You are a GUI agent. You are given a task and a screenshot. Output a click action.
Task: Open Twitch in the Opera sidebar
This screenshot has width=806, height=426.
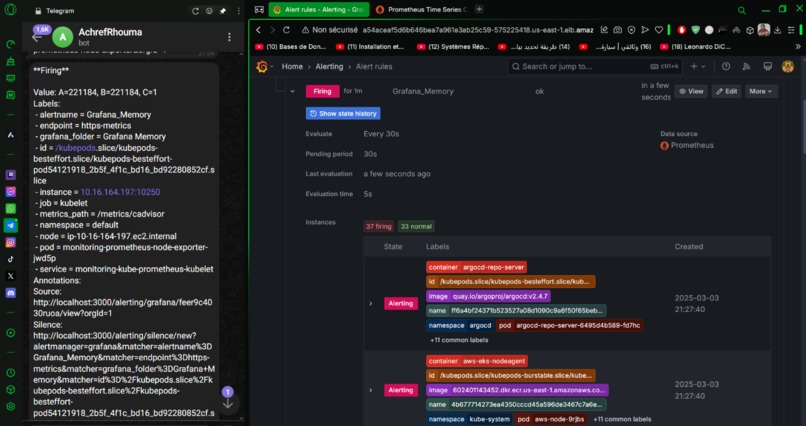click(10, 175)
